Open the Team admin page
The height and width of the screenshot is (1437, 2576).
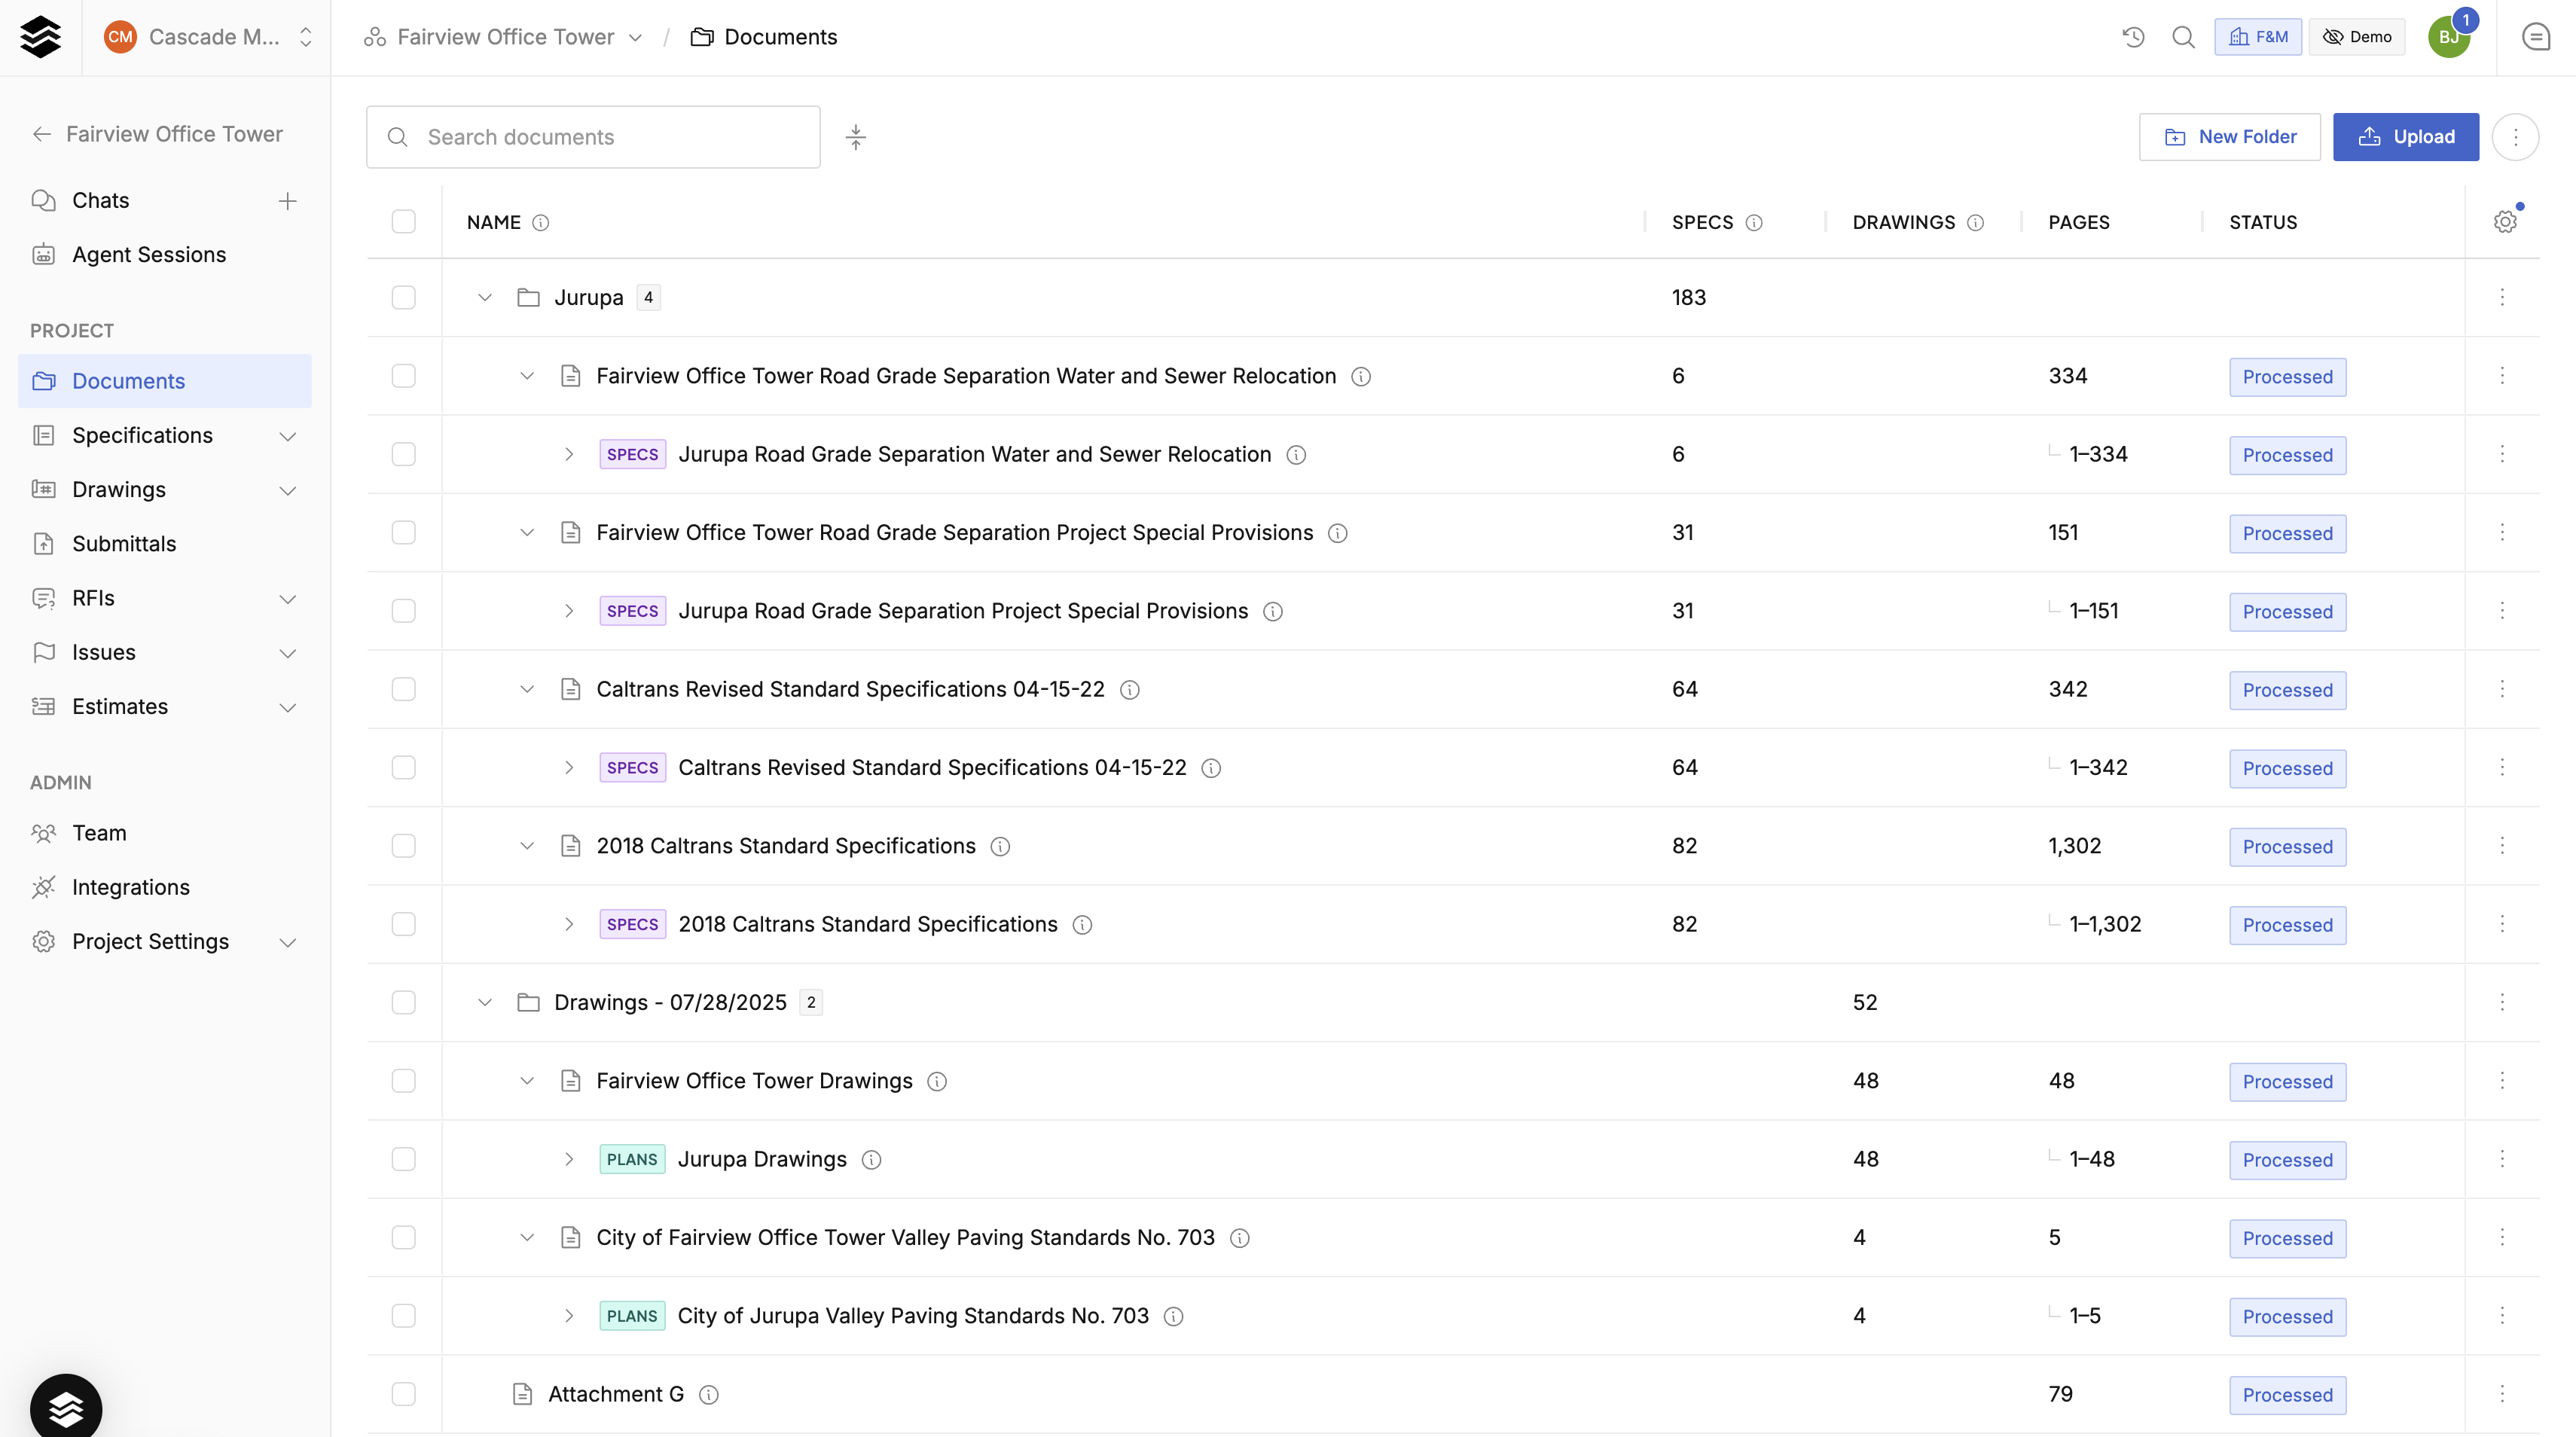[165, 833]
